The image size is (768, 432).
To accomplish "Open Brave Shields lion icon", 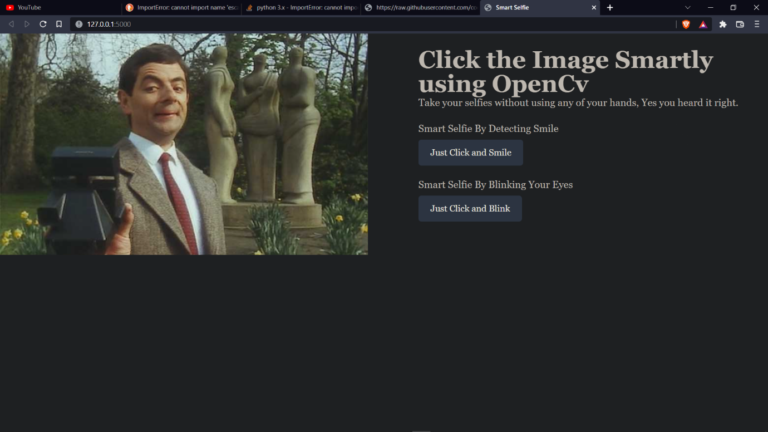I will click(x=686, y=24).
